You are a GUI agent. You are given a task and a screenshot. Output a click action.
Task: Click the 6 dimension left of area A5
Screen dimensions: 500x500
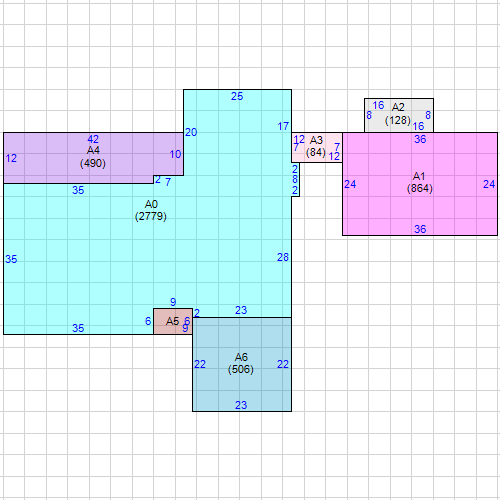(x=148, y=321)
